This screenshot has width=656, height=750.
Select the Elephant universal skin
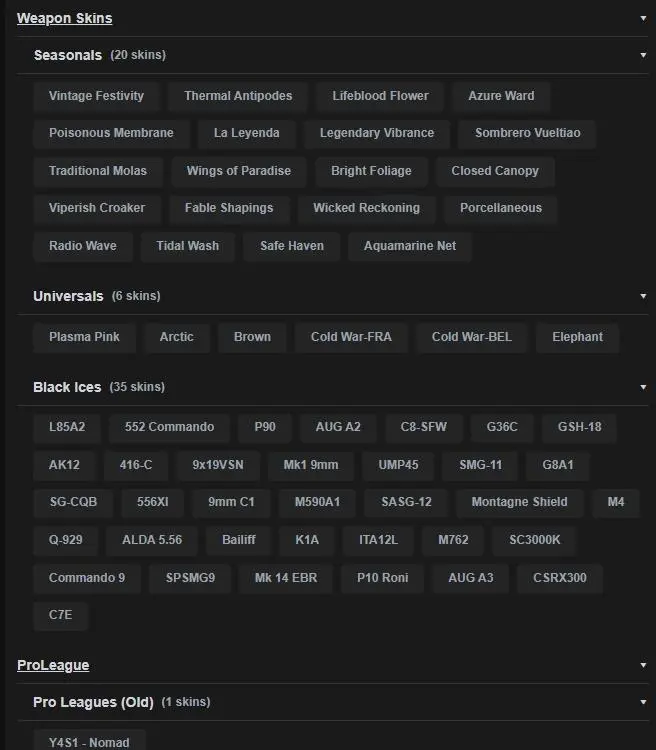pyautogui.click(x=577, y=337)
